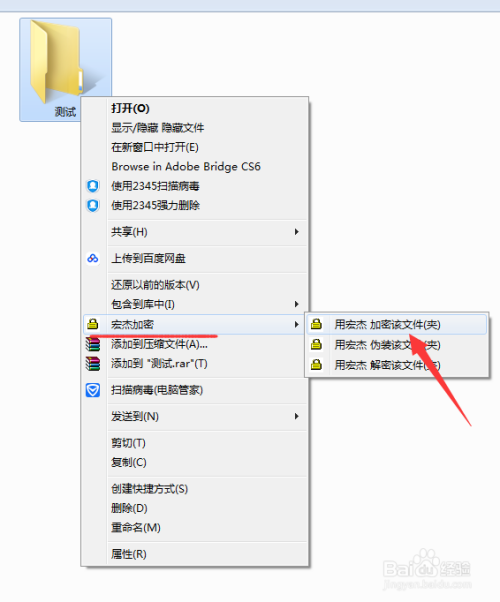Click the lock icon beside 用宏杰 伪装该文件
500x602 pixels.
tap(316, 344)
